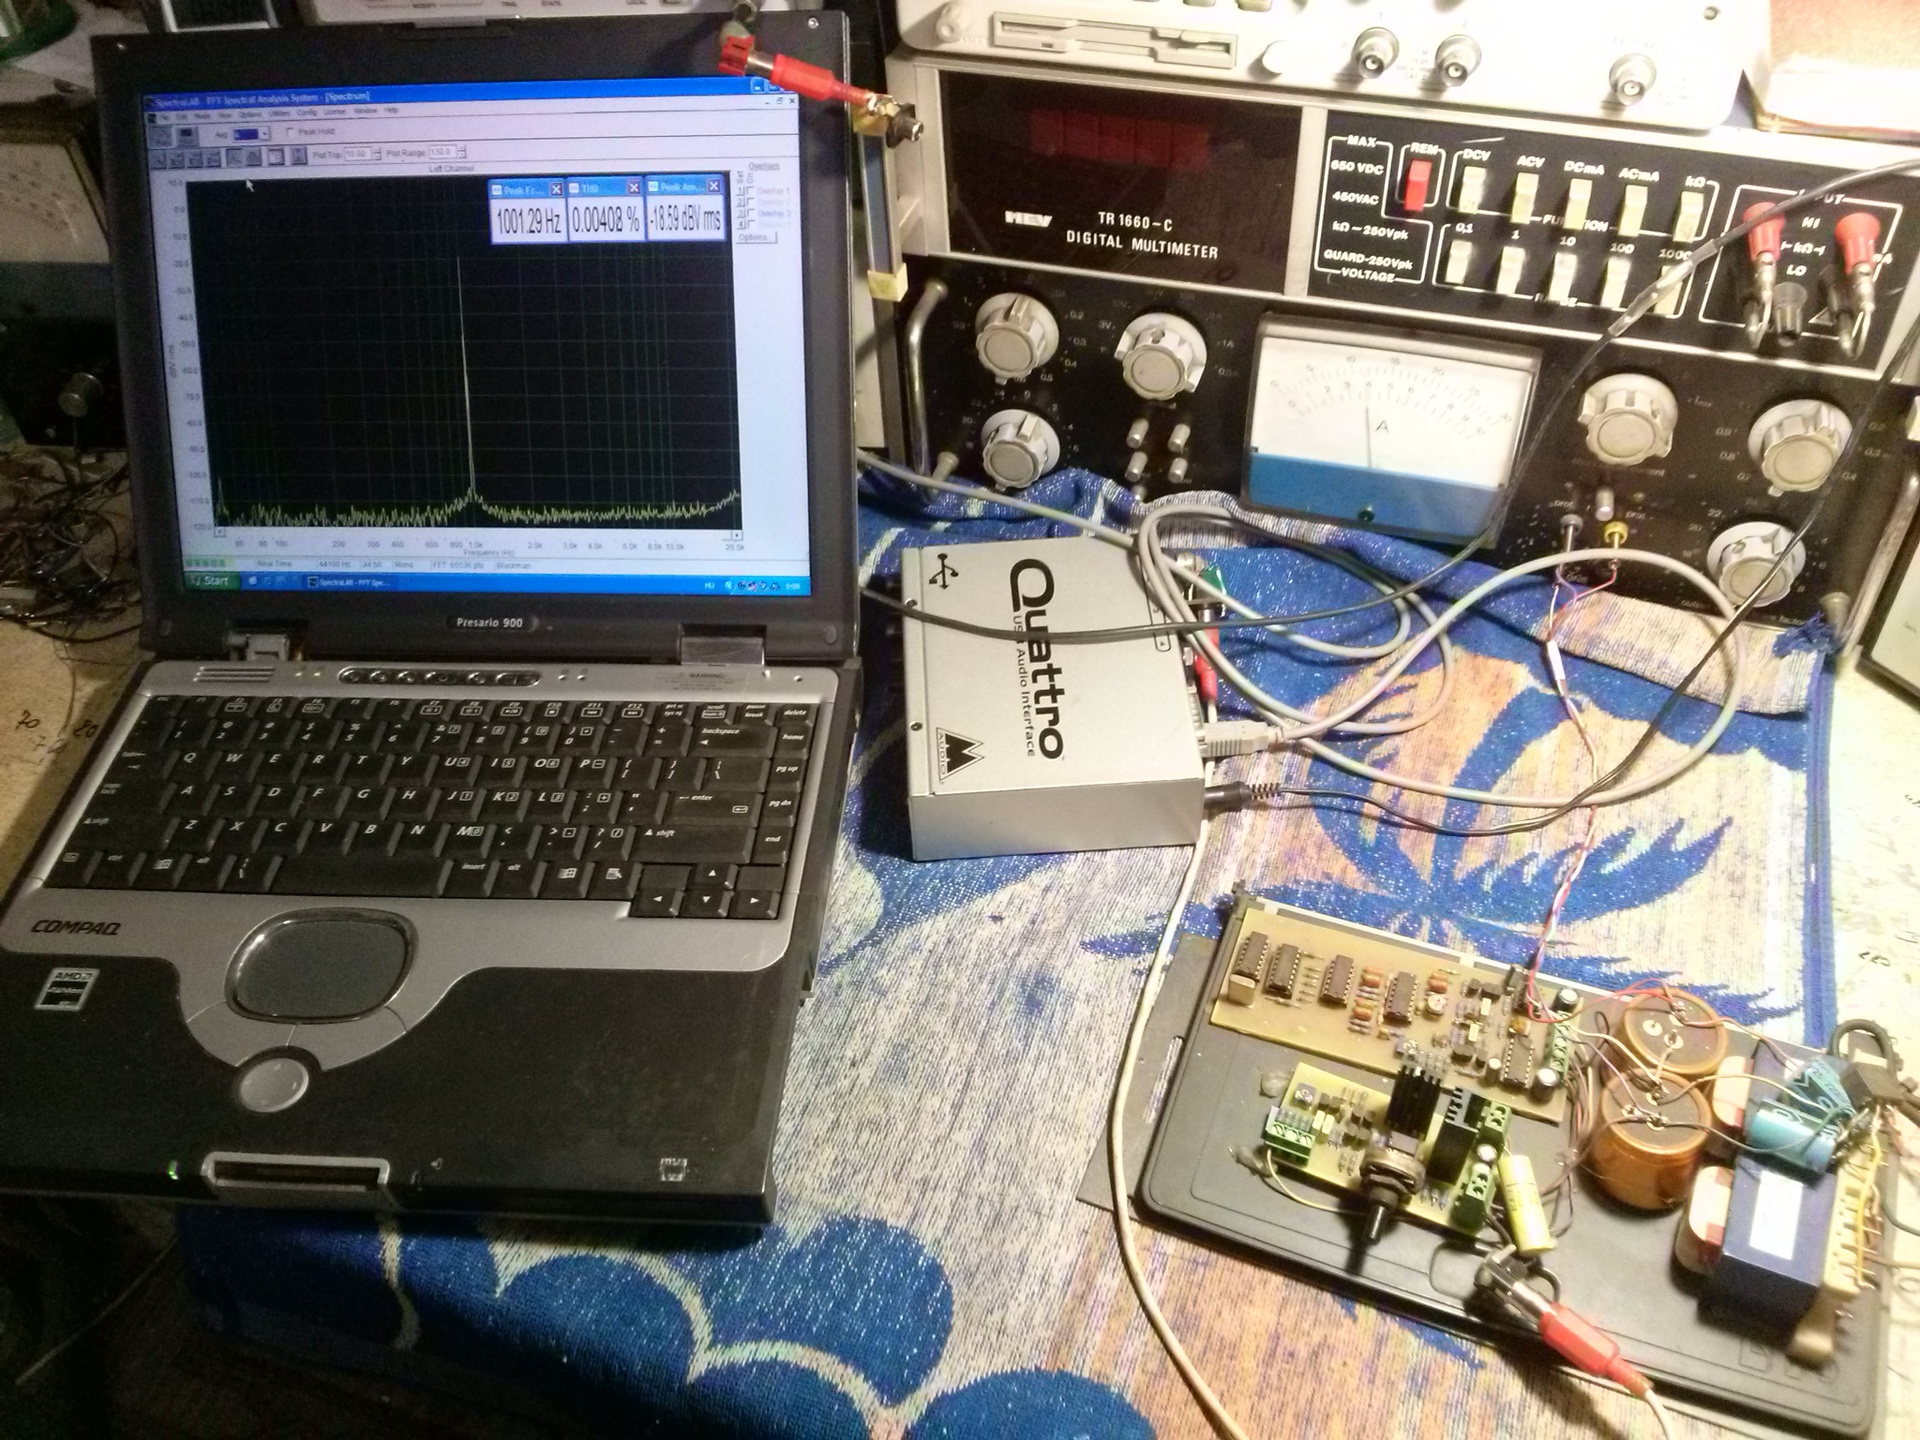Image resolution: width=1920 pixels, height=1440 pixels.
Task: Open the Avg averaging dropdown
Action: point(265,134)
